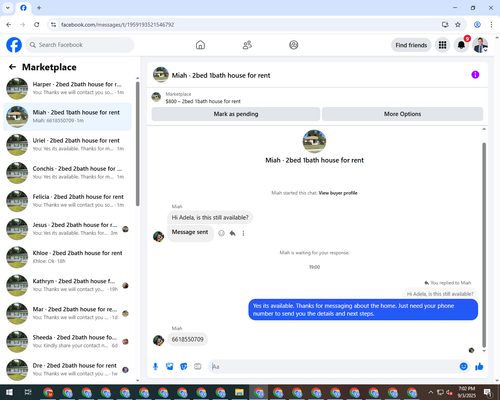Open Task View on the taskbar
Screen dimensions: 500x400
point(28,392)
